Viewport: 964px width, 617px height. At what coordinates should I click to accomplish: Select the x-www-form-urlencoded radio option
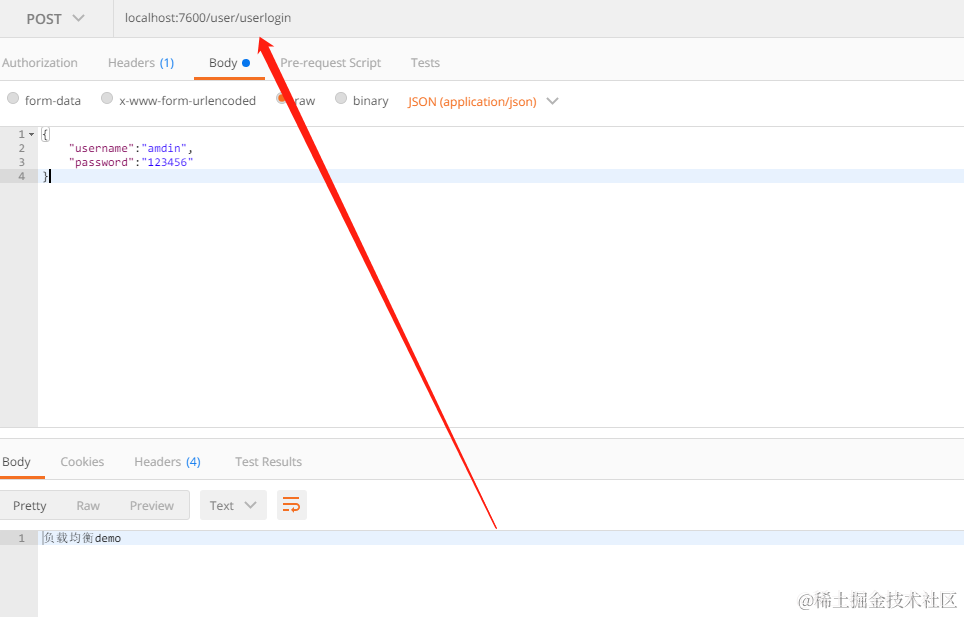point(107,98)
